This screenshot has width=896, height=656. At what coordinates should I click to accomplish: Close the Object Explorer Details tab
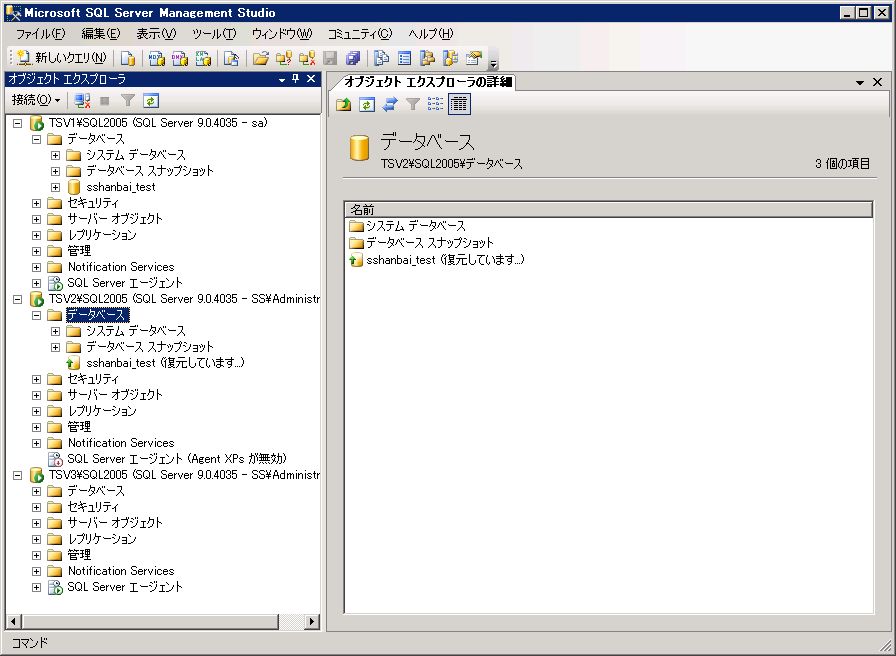click(878, 83)
